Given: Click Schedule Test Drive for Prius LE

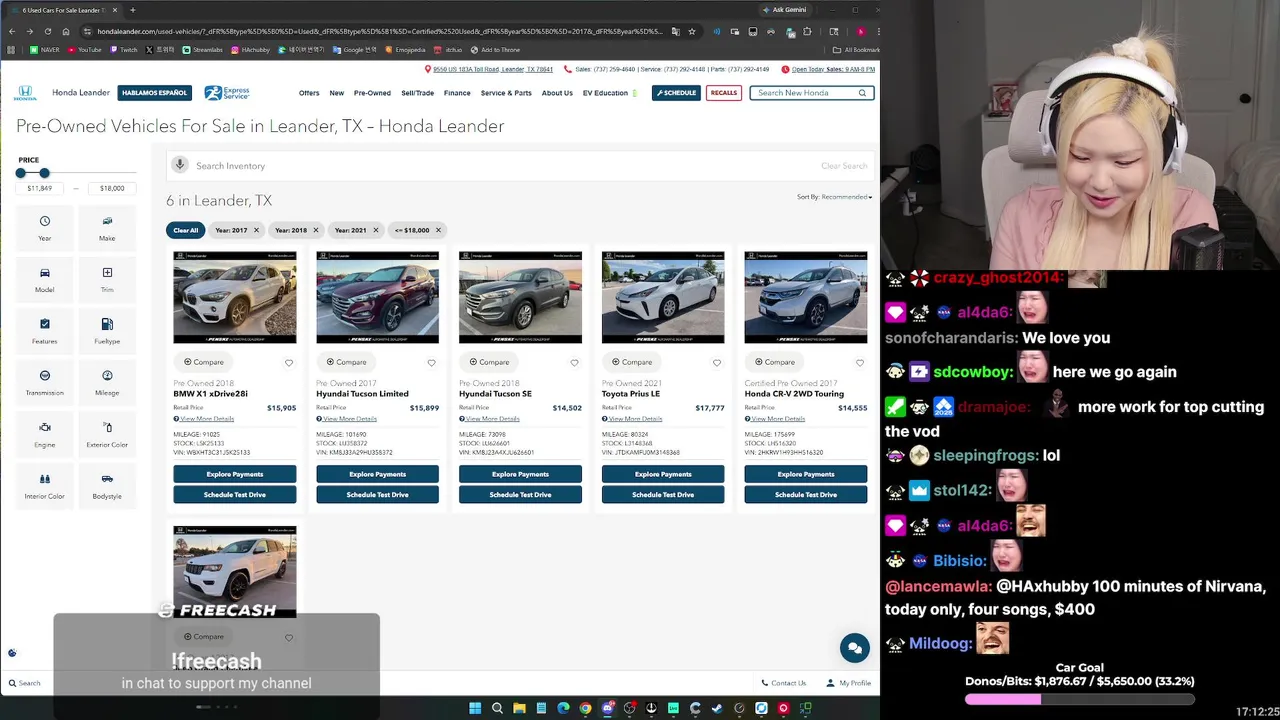Looking at the screenshot, I should click(663, 494).
